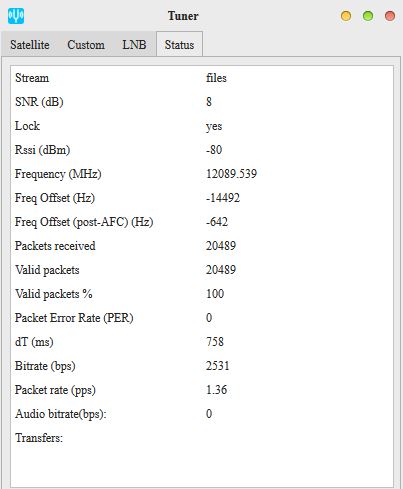Click the green maximize window circle
Screen dimensions: 403x489
(x=368, y=16)
